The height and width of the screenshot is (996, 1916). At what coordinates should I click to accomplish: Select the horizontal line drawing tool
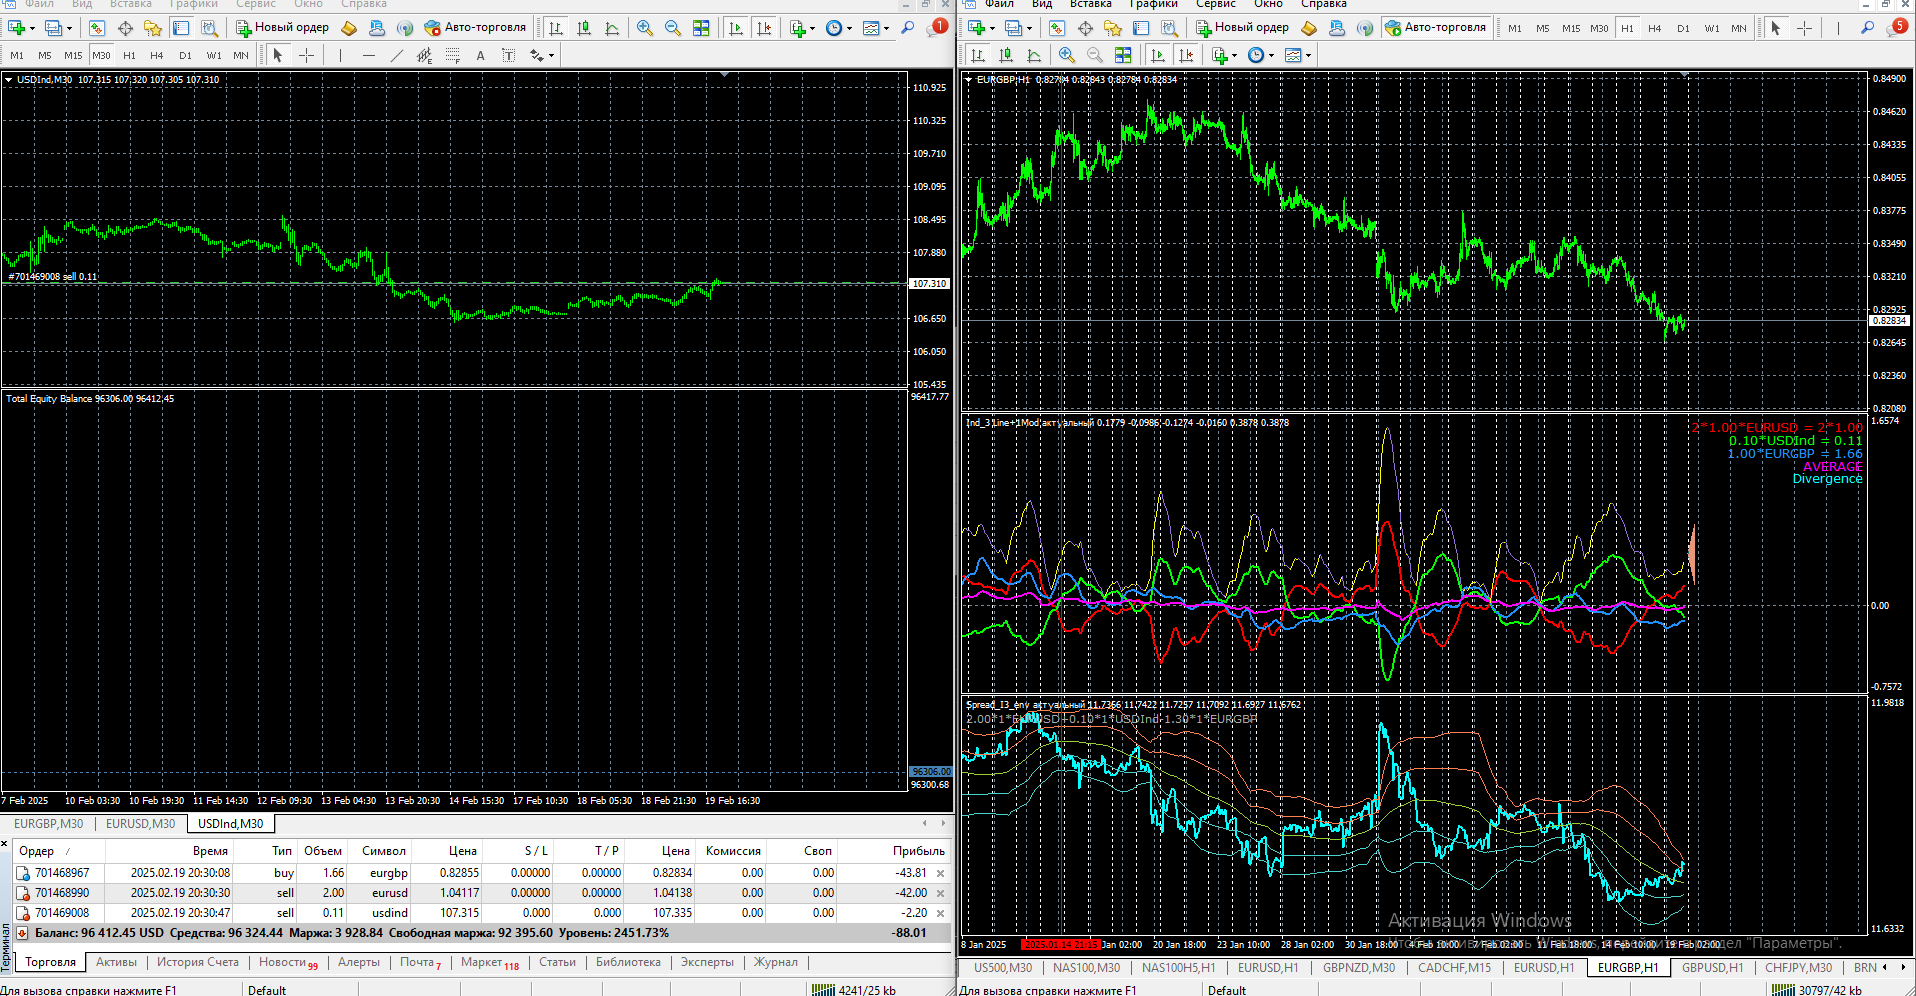[x=368, y=56]
